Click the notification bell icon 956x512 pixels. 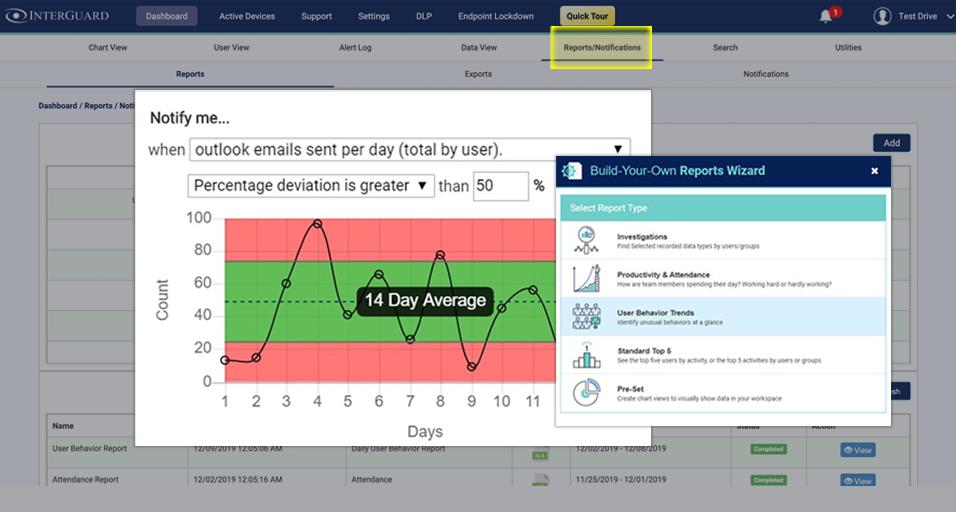click(826, 16)
